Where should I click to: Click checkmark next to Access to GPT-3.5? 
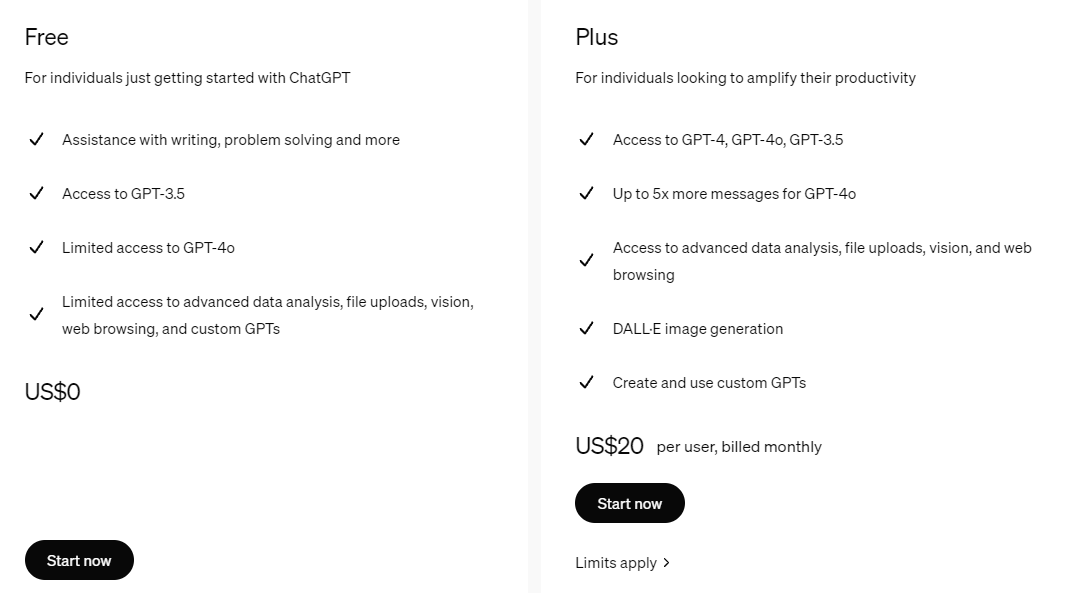(36, 193)
